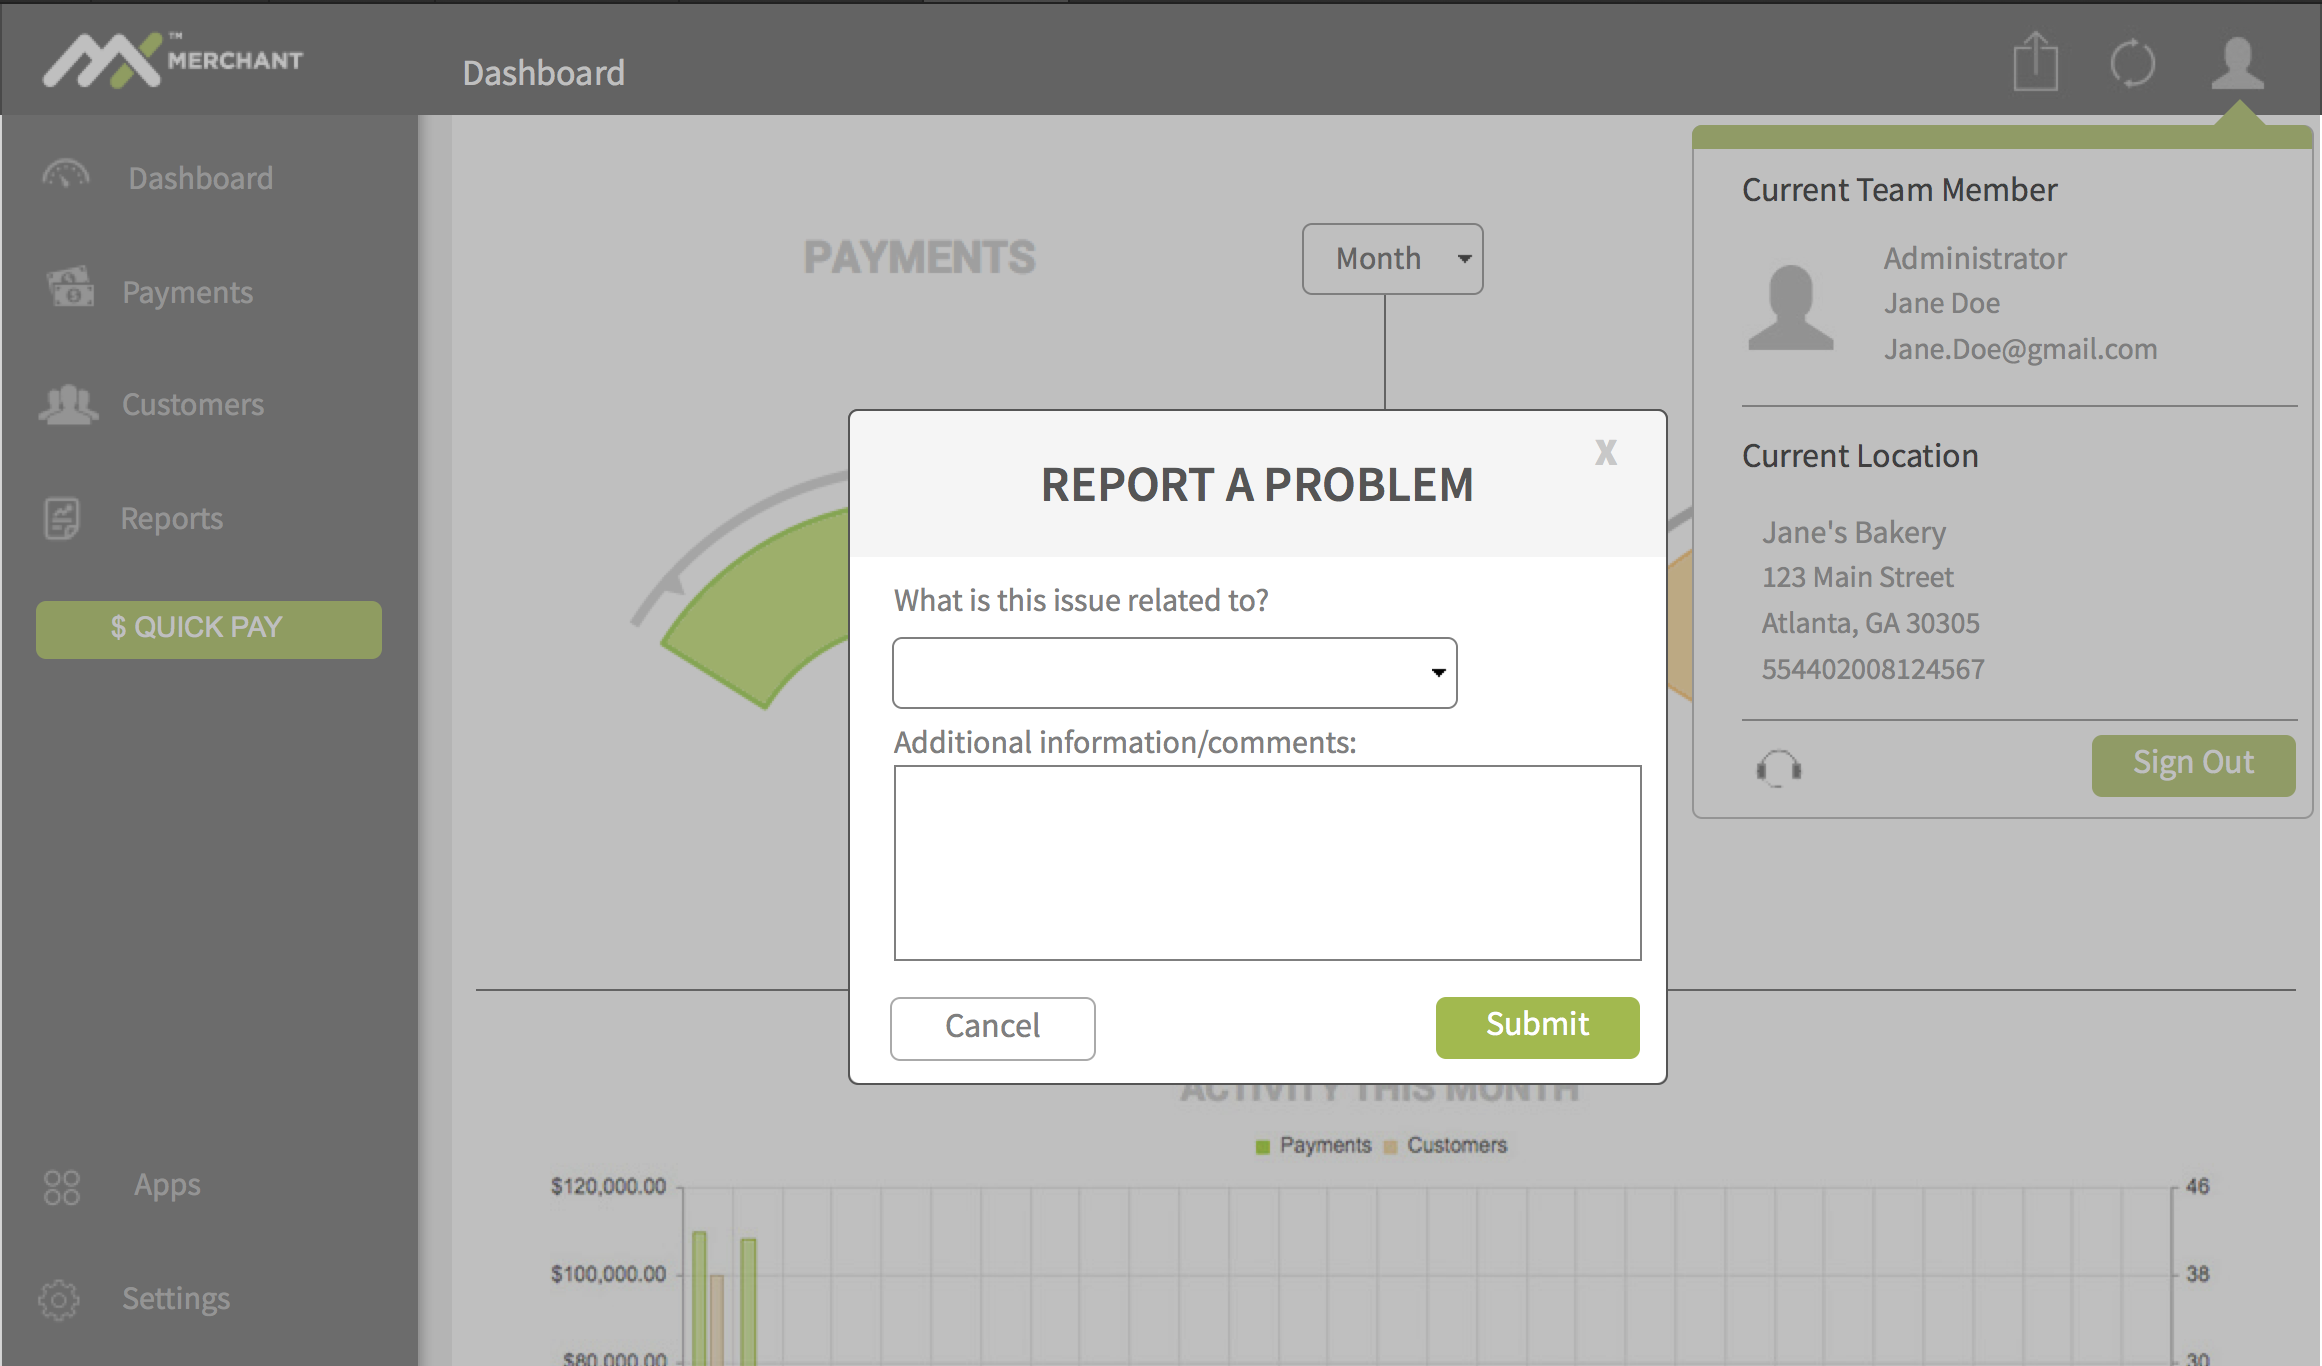The image size is (2322, 1366).
Task: Click the Additional information comments box
Action: 1267,862
